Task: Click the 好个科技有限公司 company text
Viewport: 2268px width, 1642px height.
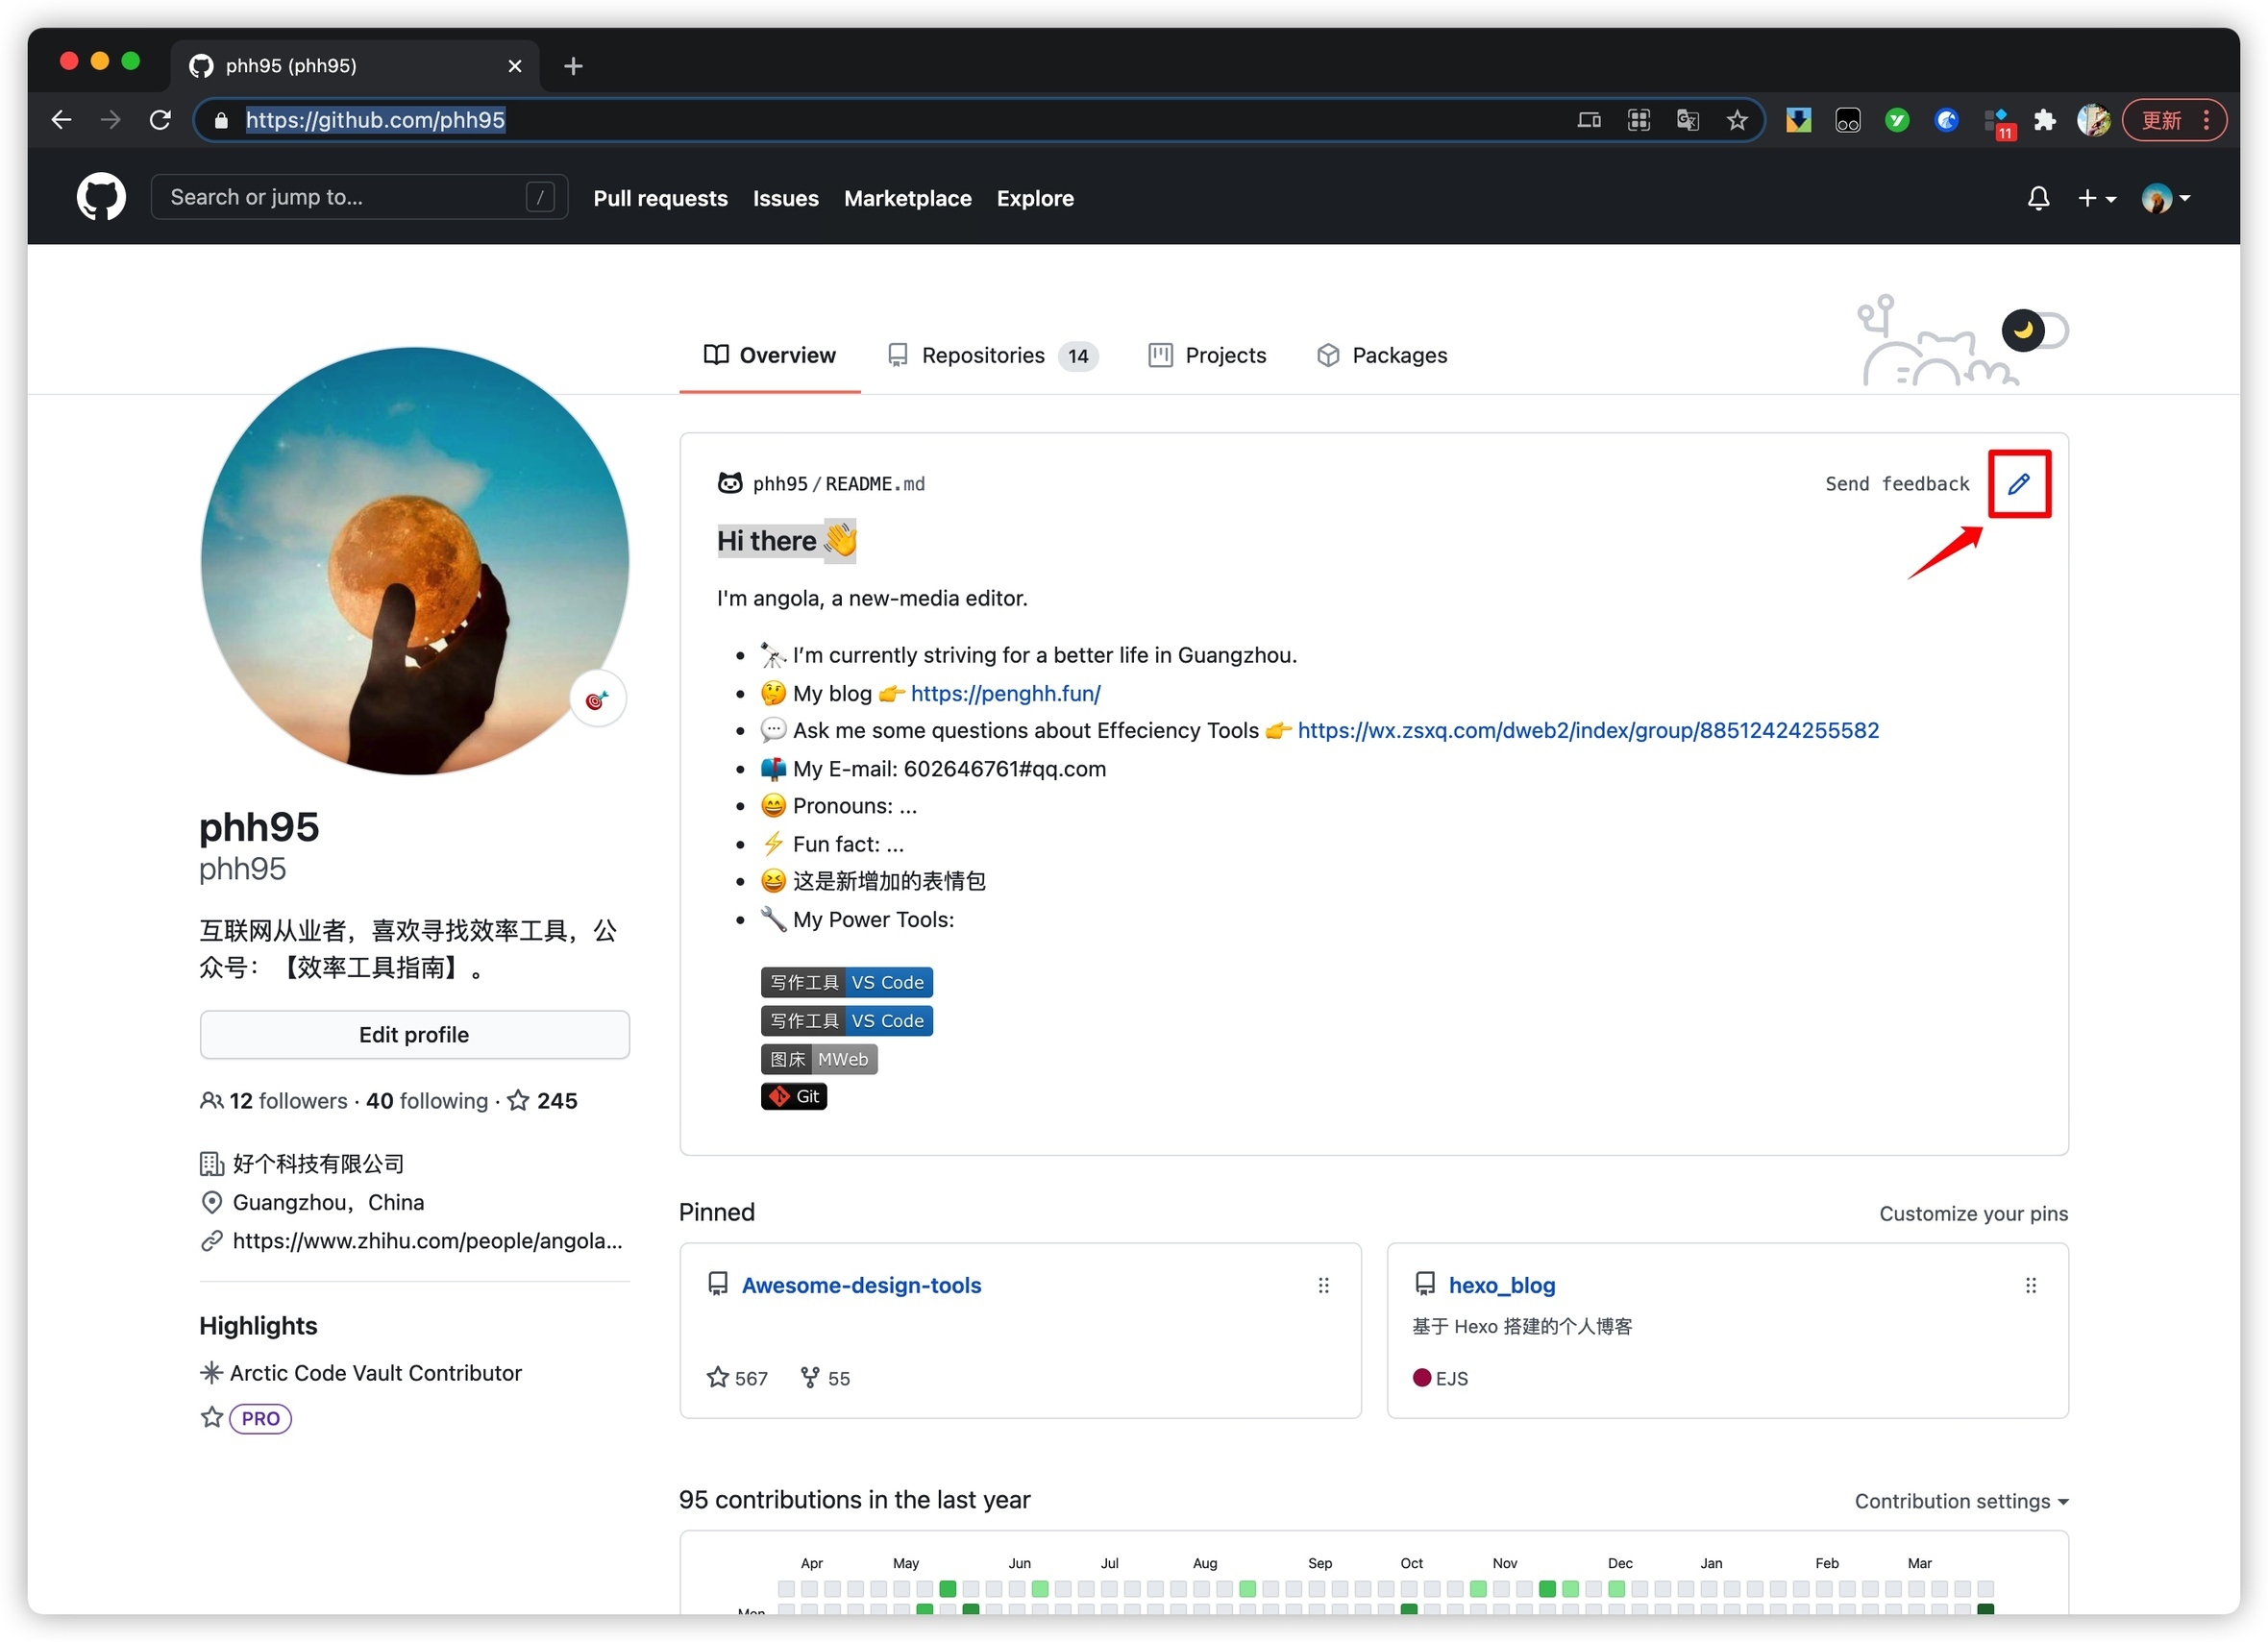Action: coord(318,1163)
